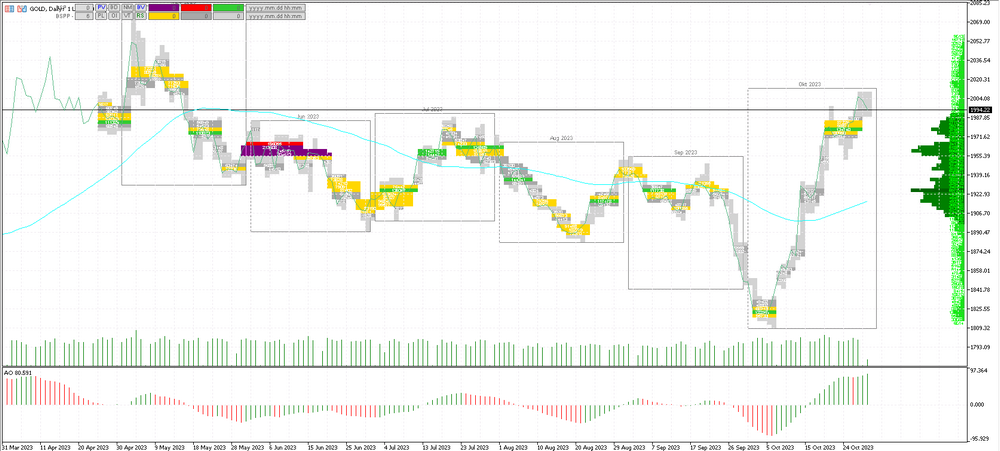The width and height of the screenshot is (1000, 451).
Task: Click the 24 Oct 2023 date axis label
Action: (858, 447)
